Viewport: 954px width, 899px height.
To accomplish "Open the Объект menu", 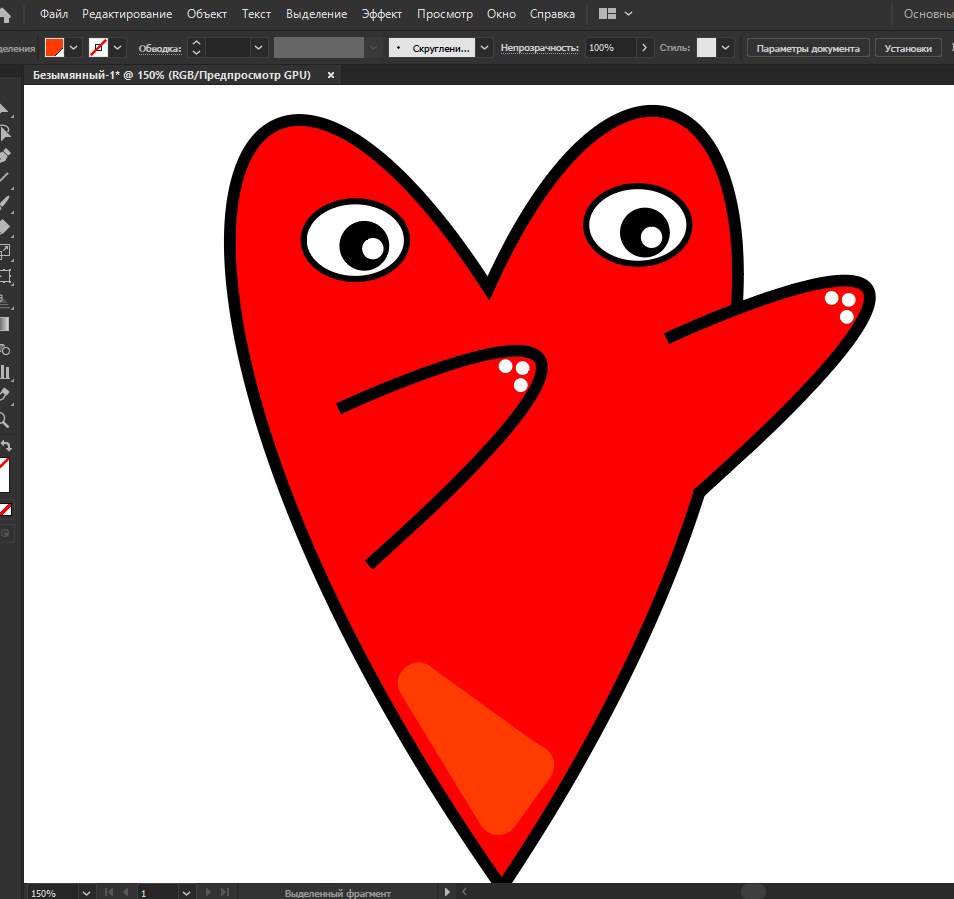I will pos(207,13).
